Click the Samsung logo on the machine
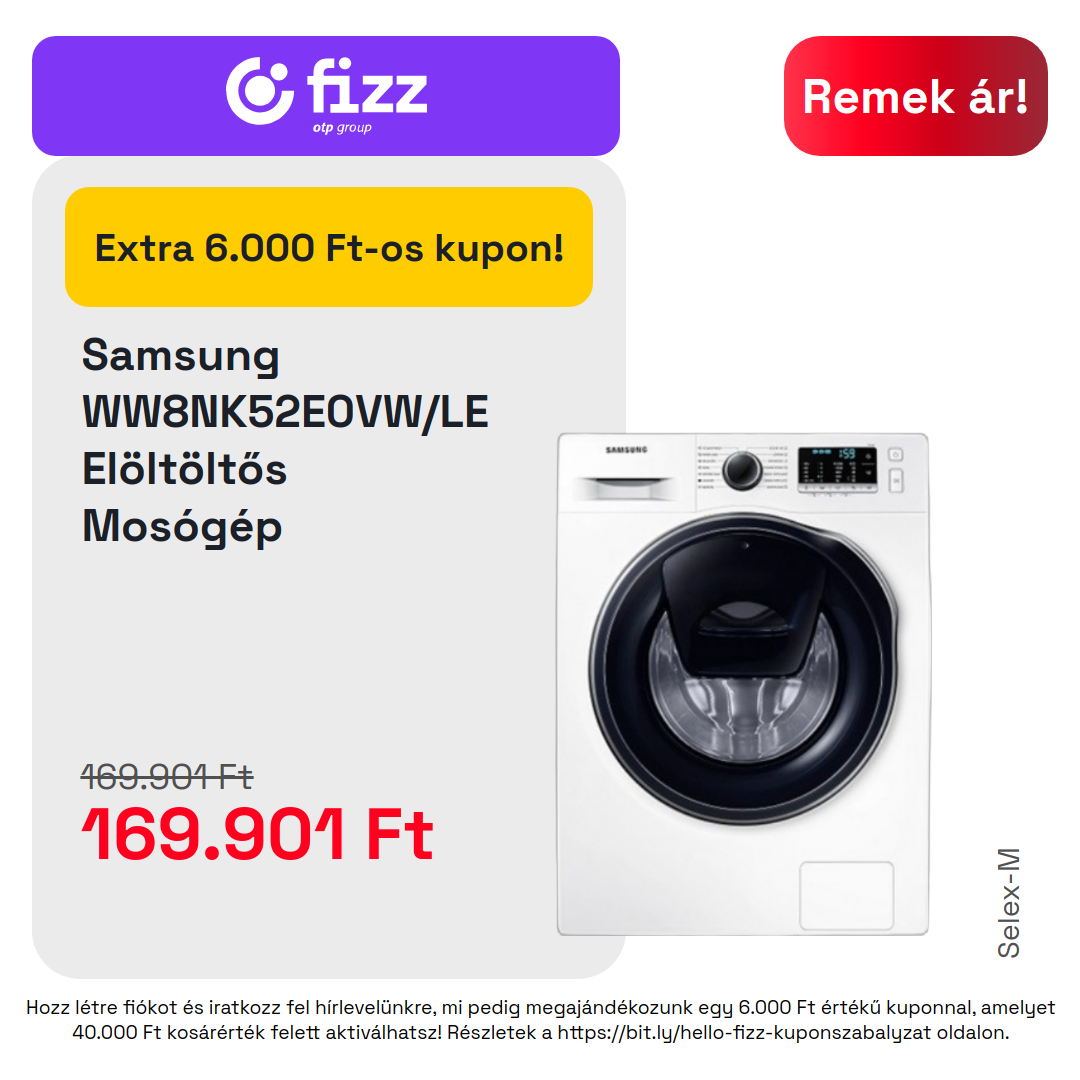The image size is (1080, 1080). point(626,450)
